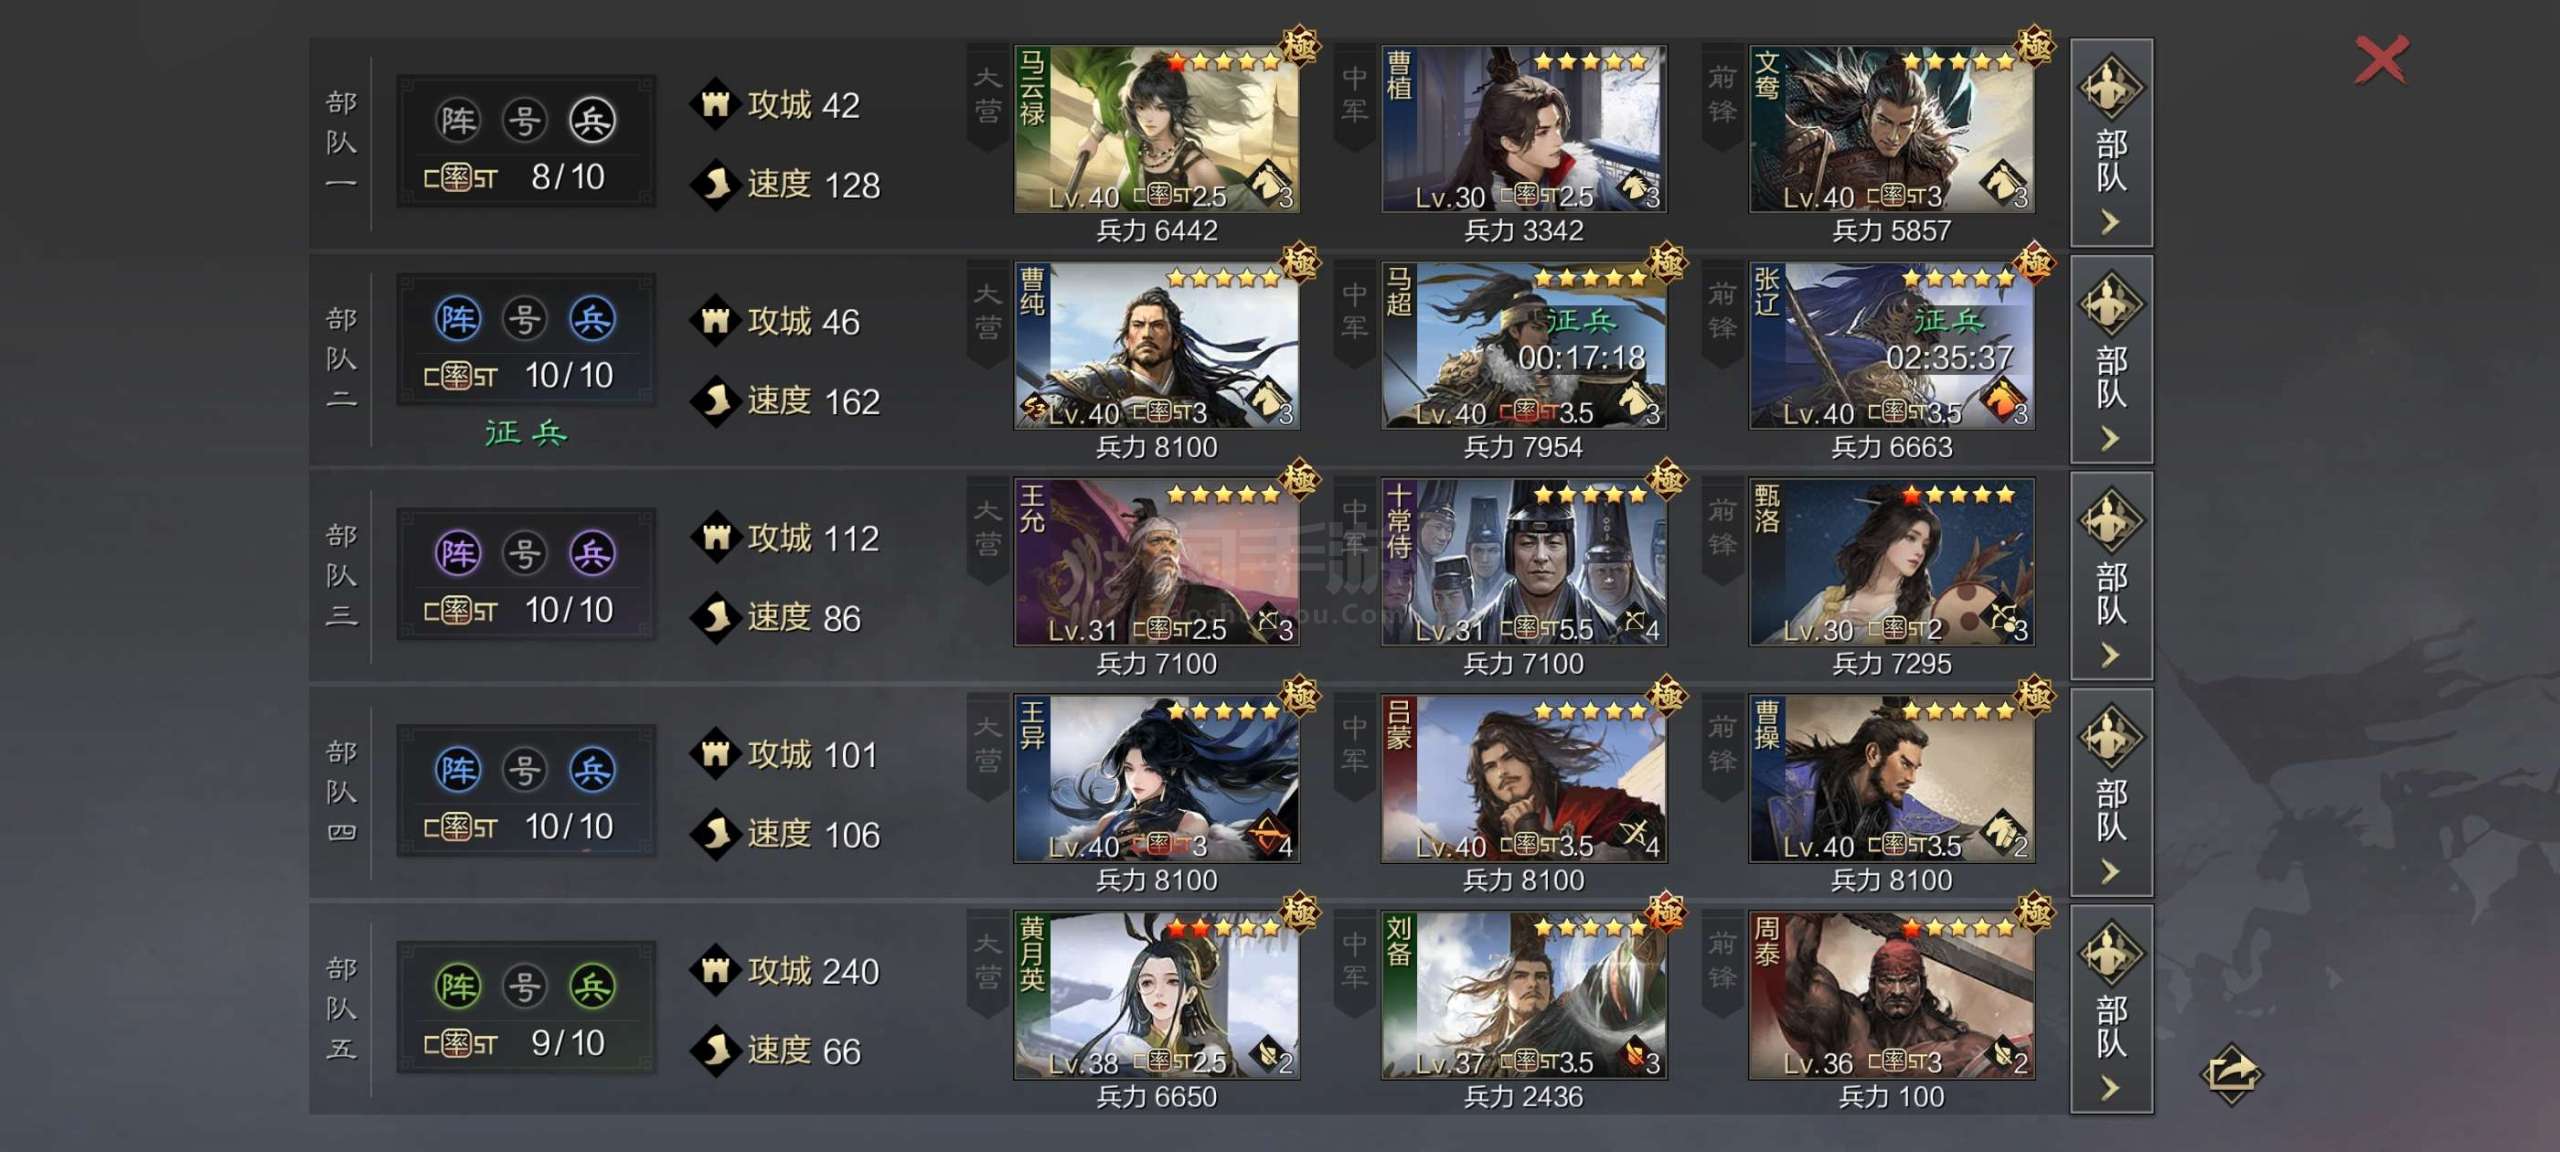The image size is (2560, 1152).
Task: Expand 部队一 details via the side arrow button
Action: coord(2111,143)
